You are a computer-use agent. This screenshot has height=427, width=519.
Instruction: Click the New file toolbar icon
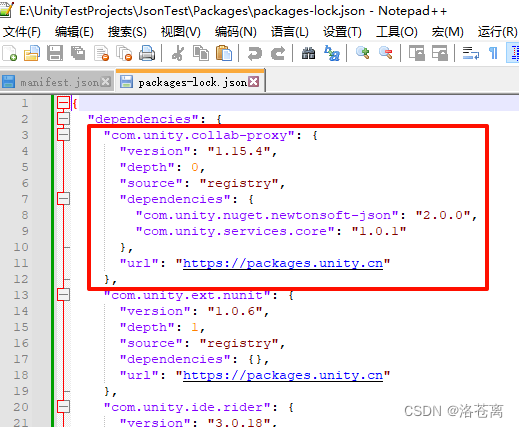[9, 53]
